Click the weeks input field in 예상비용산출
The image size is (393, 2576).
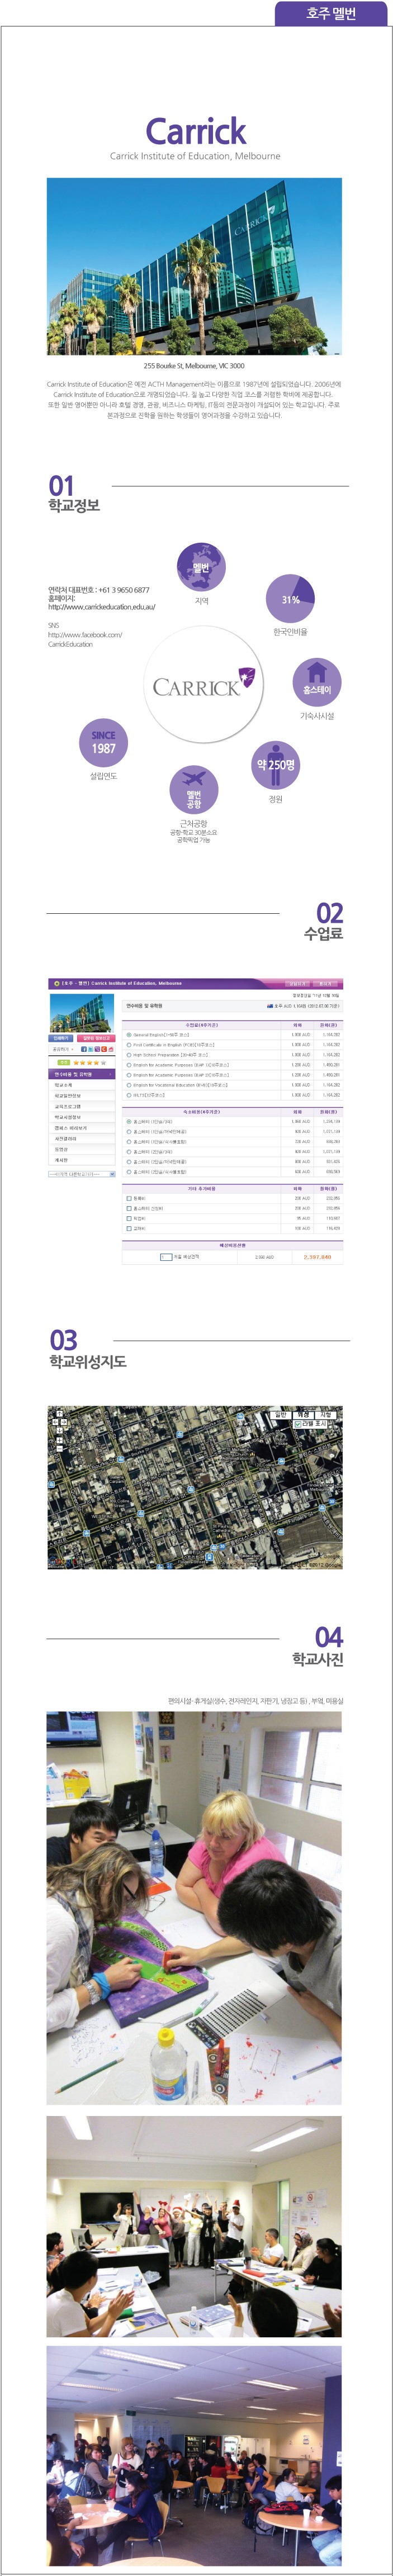(166, 1257)
